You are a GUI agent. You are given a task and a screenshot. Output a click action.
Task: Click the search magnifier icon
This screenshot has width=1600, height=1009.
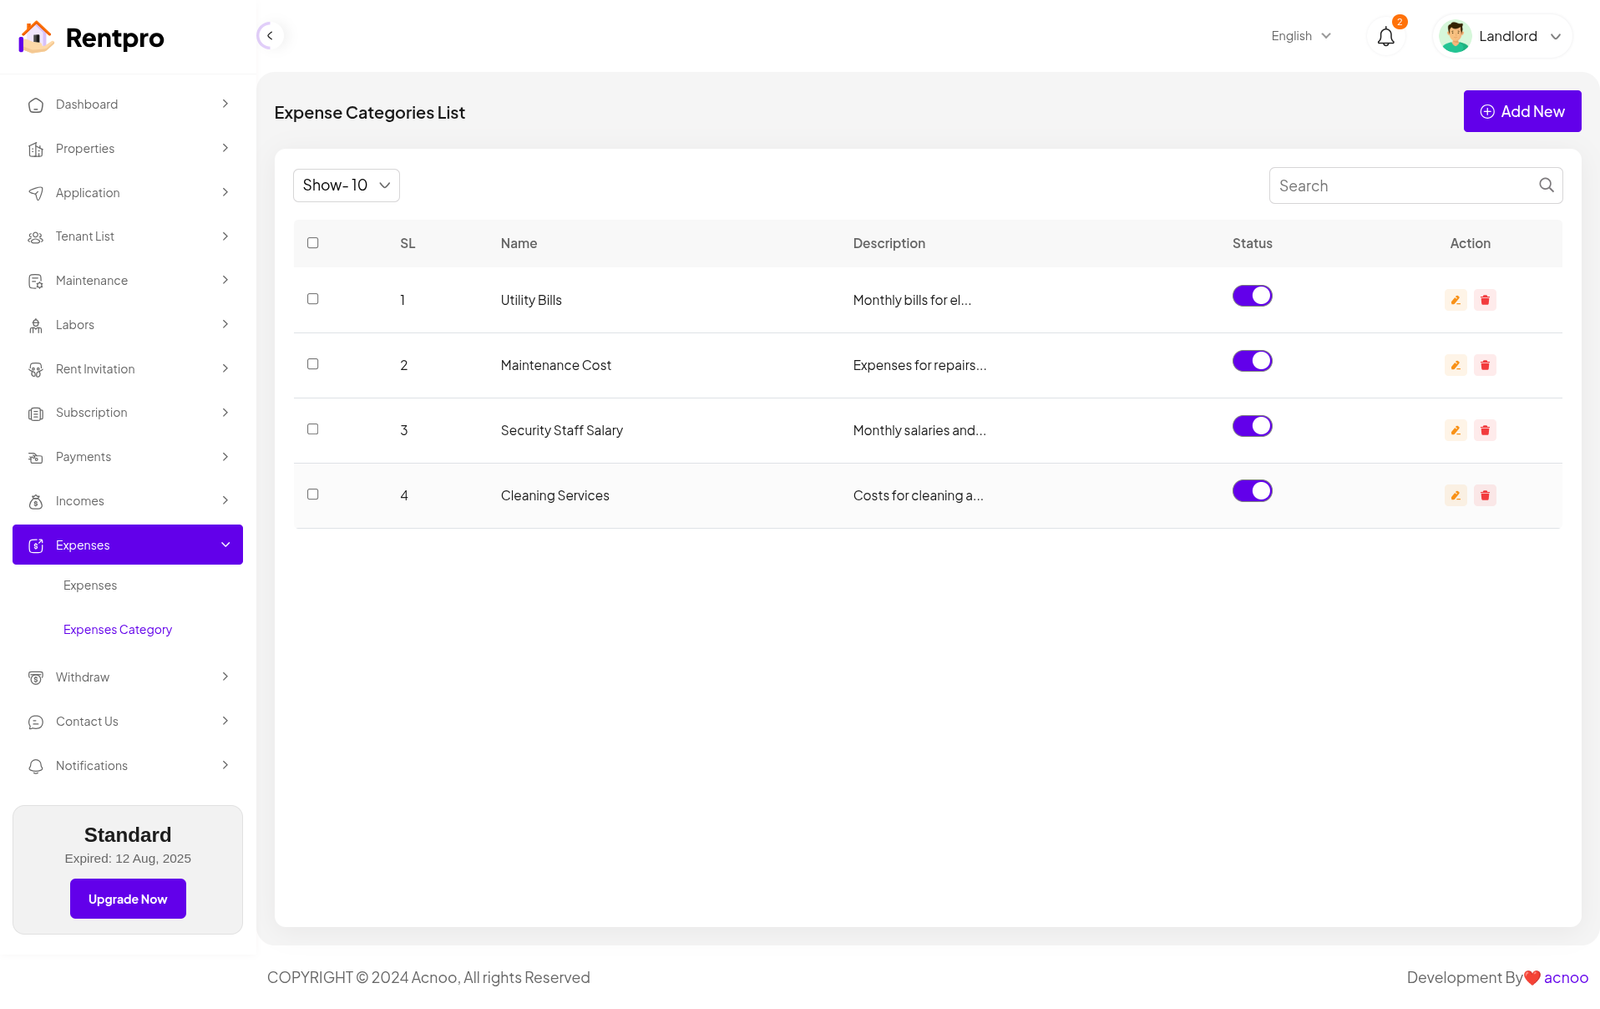tap(1546, 185)
